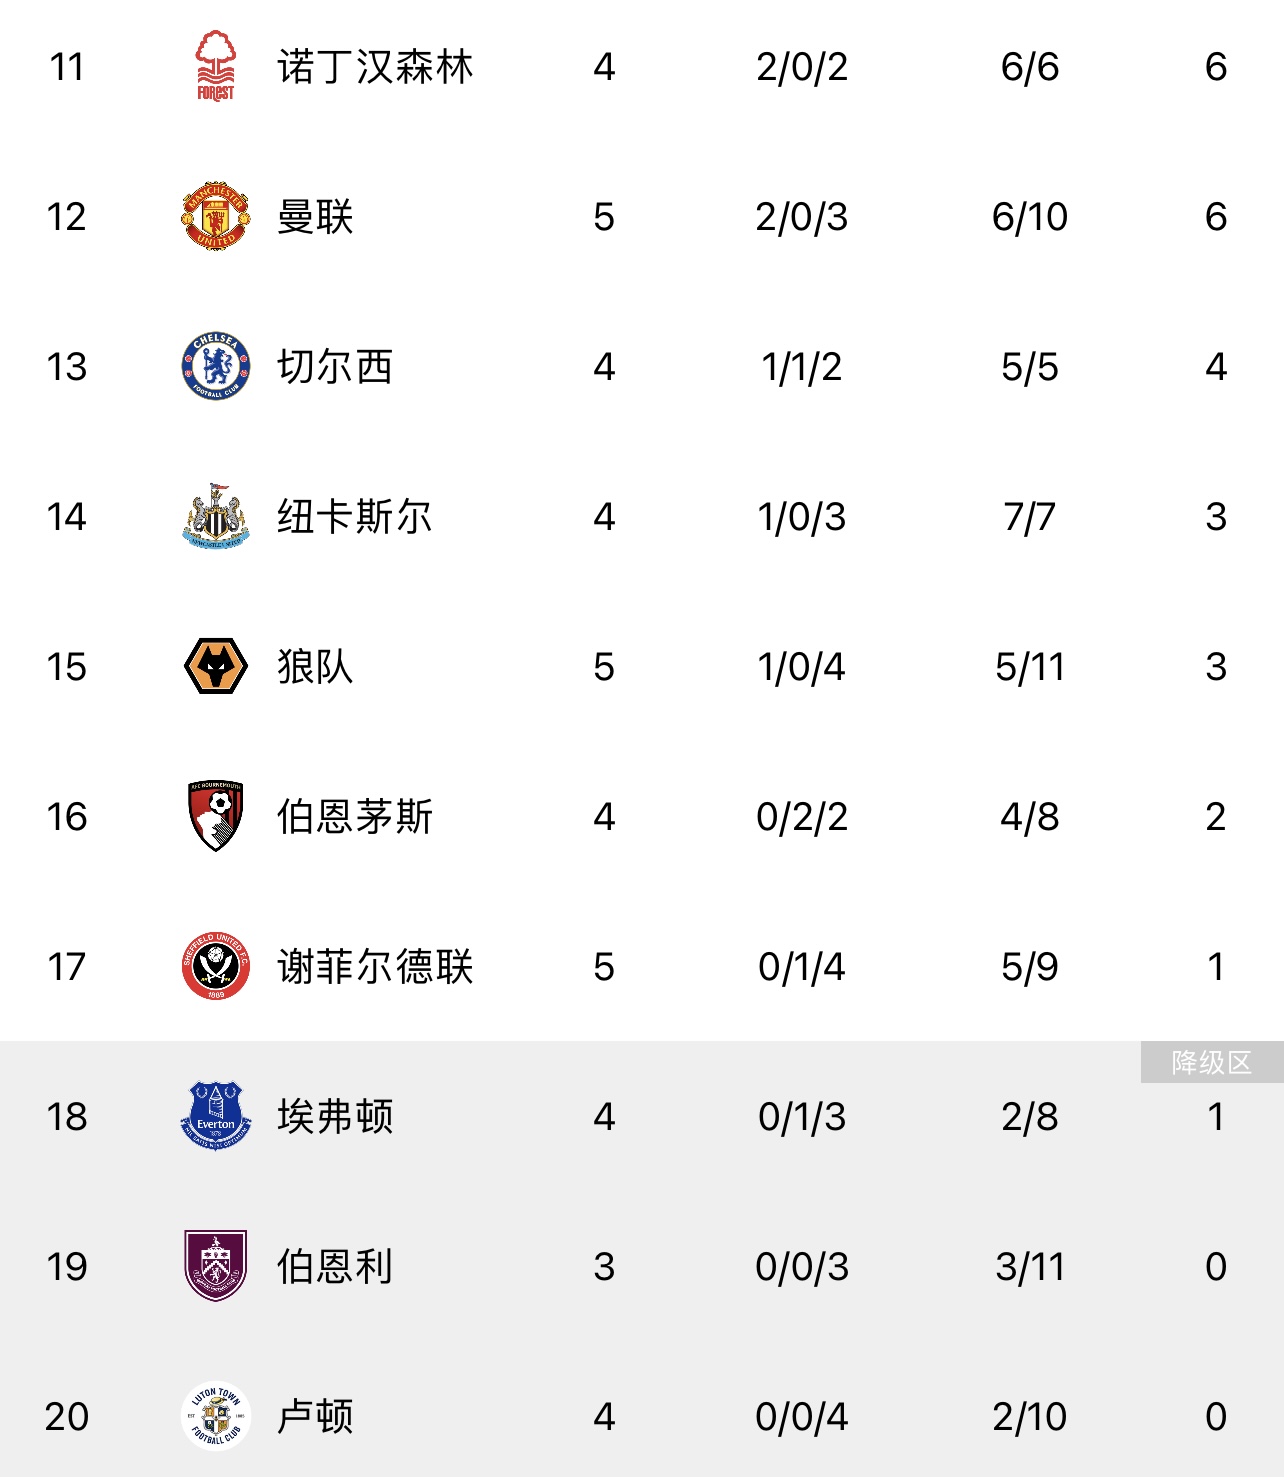Screen dimensions: 1284x1477
Task: Tap the Everton club crest
Action: (215, 1116)
